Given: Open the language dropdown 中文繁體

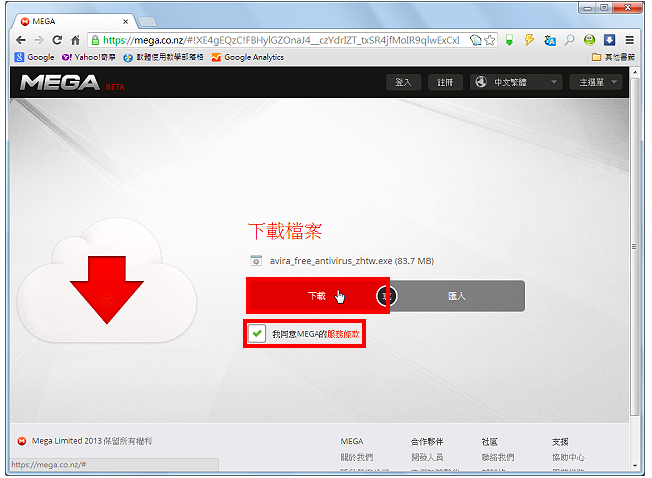Looking at the screenshot, I should point(516,82).
